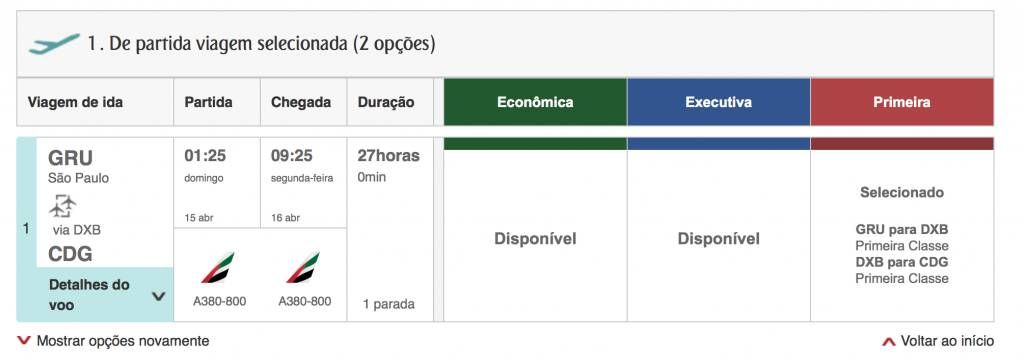Click the teal airplane icon in header
The width and height of the screenshot is (1024, 361).
pyautogui.click(x=54, y=44)
